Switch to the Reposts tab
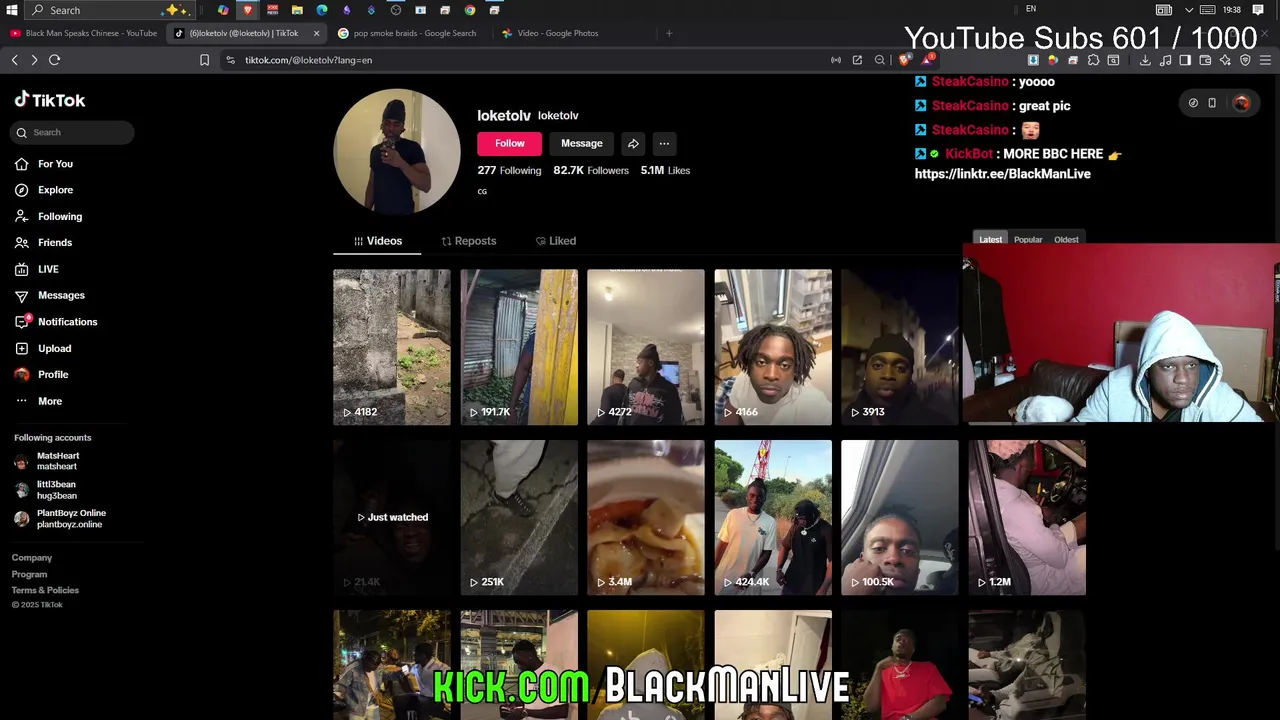Image resolution: width=1280 pixels, height=720 pixels. (468, 241)
